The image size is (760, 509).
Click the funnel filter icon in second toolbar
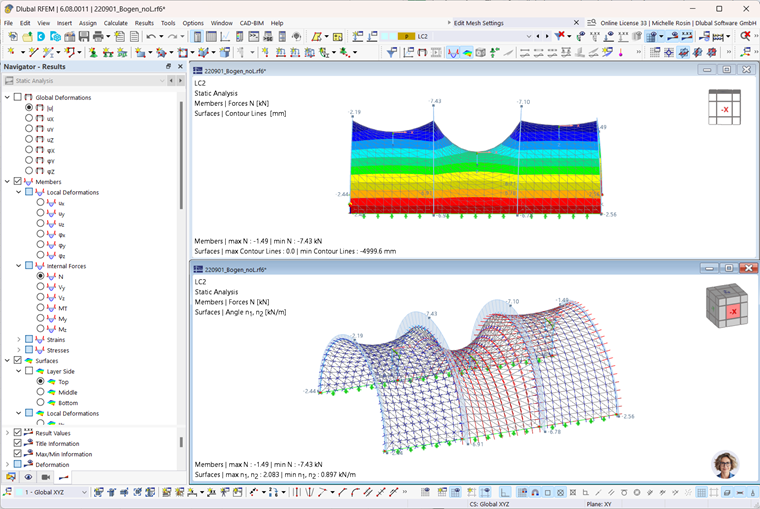(x=391, y=52)
